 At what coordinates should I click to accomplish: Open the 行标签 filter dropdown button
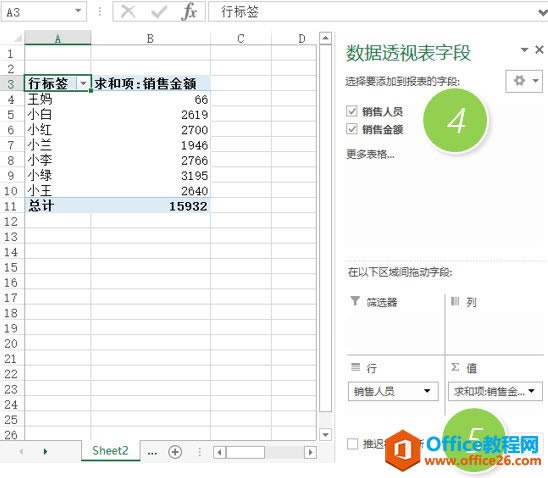coord(83,83)
